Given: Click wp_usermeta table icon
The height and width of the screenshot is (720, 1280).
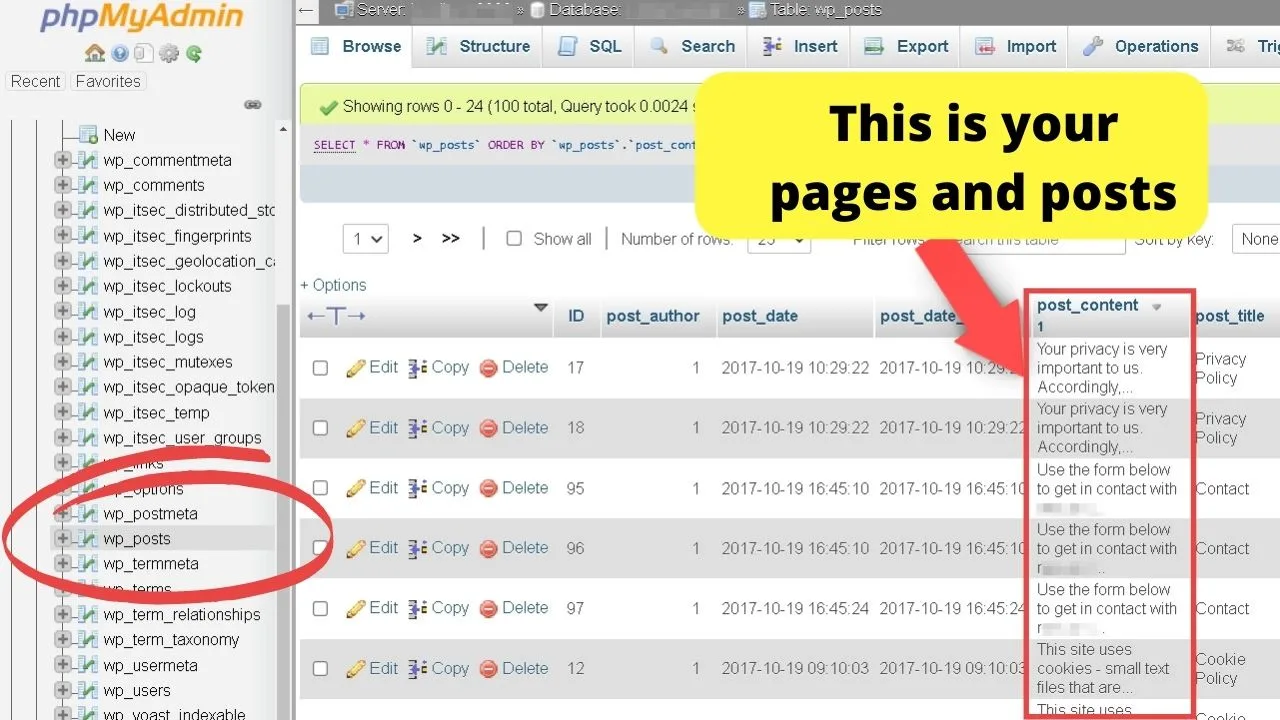Looking at the screenshot, I should point(88,665).
